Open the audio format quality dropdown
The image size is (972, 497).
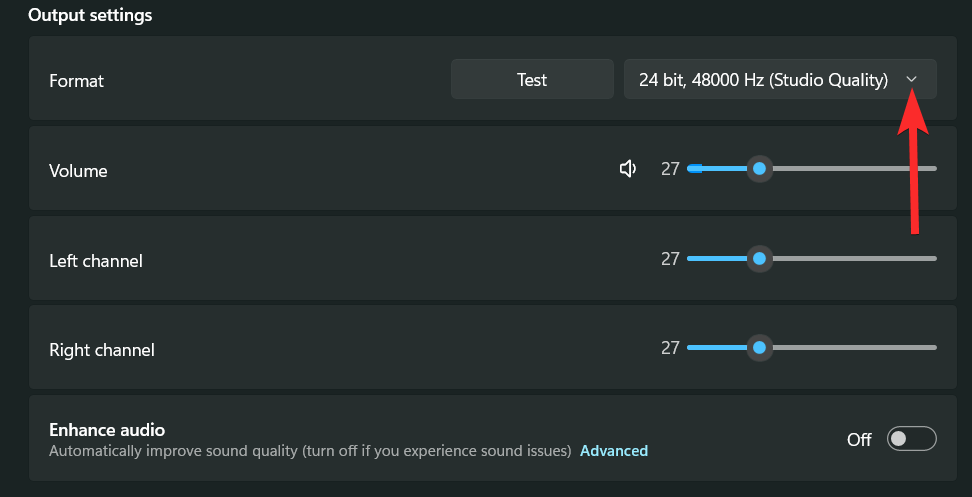pyautogui.click(x=780, y=80)
